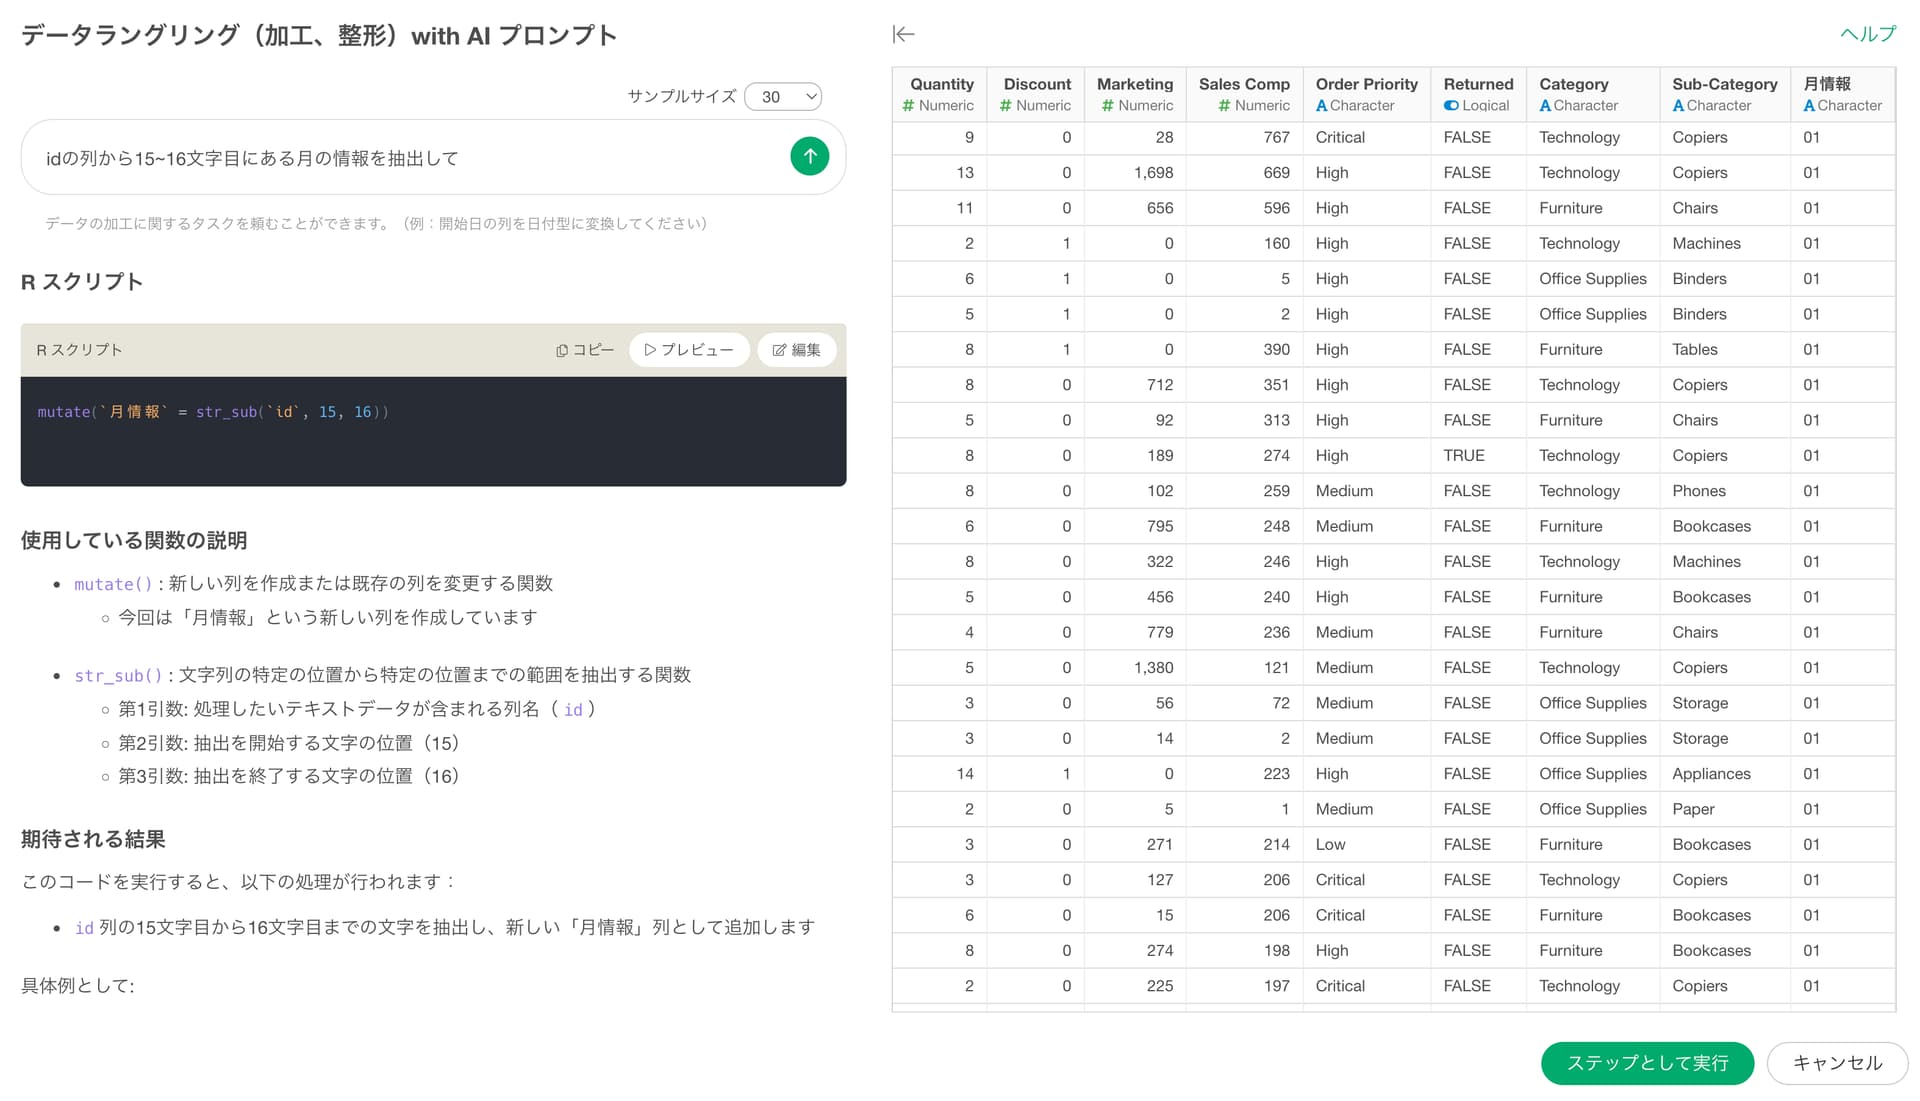
Task: Click the プレビュー preview button
Action: click(689, 350)
